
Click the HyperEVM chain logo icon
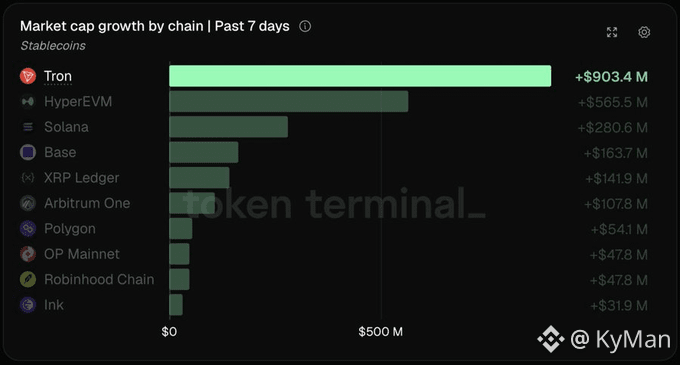pos(28,101)
